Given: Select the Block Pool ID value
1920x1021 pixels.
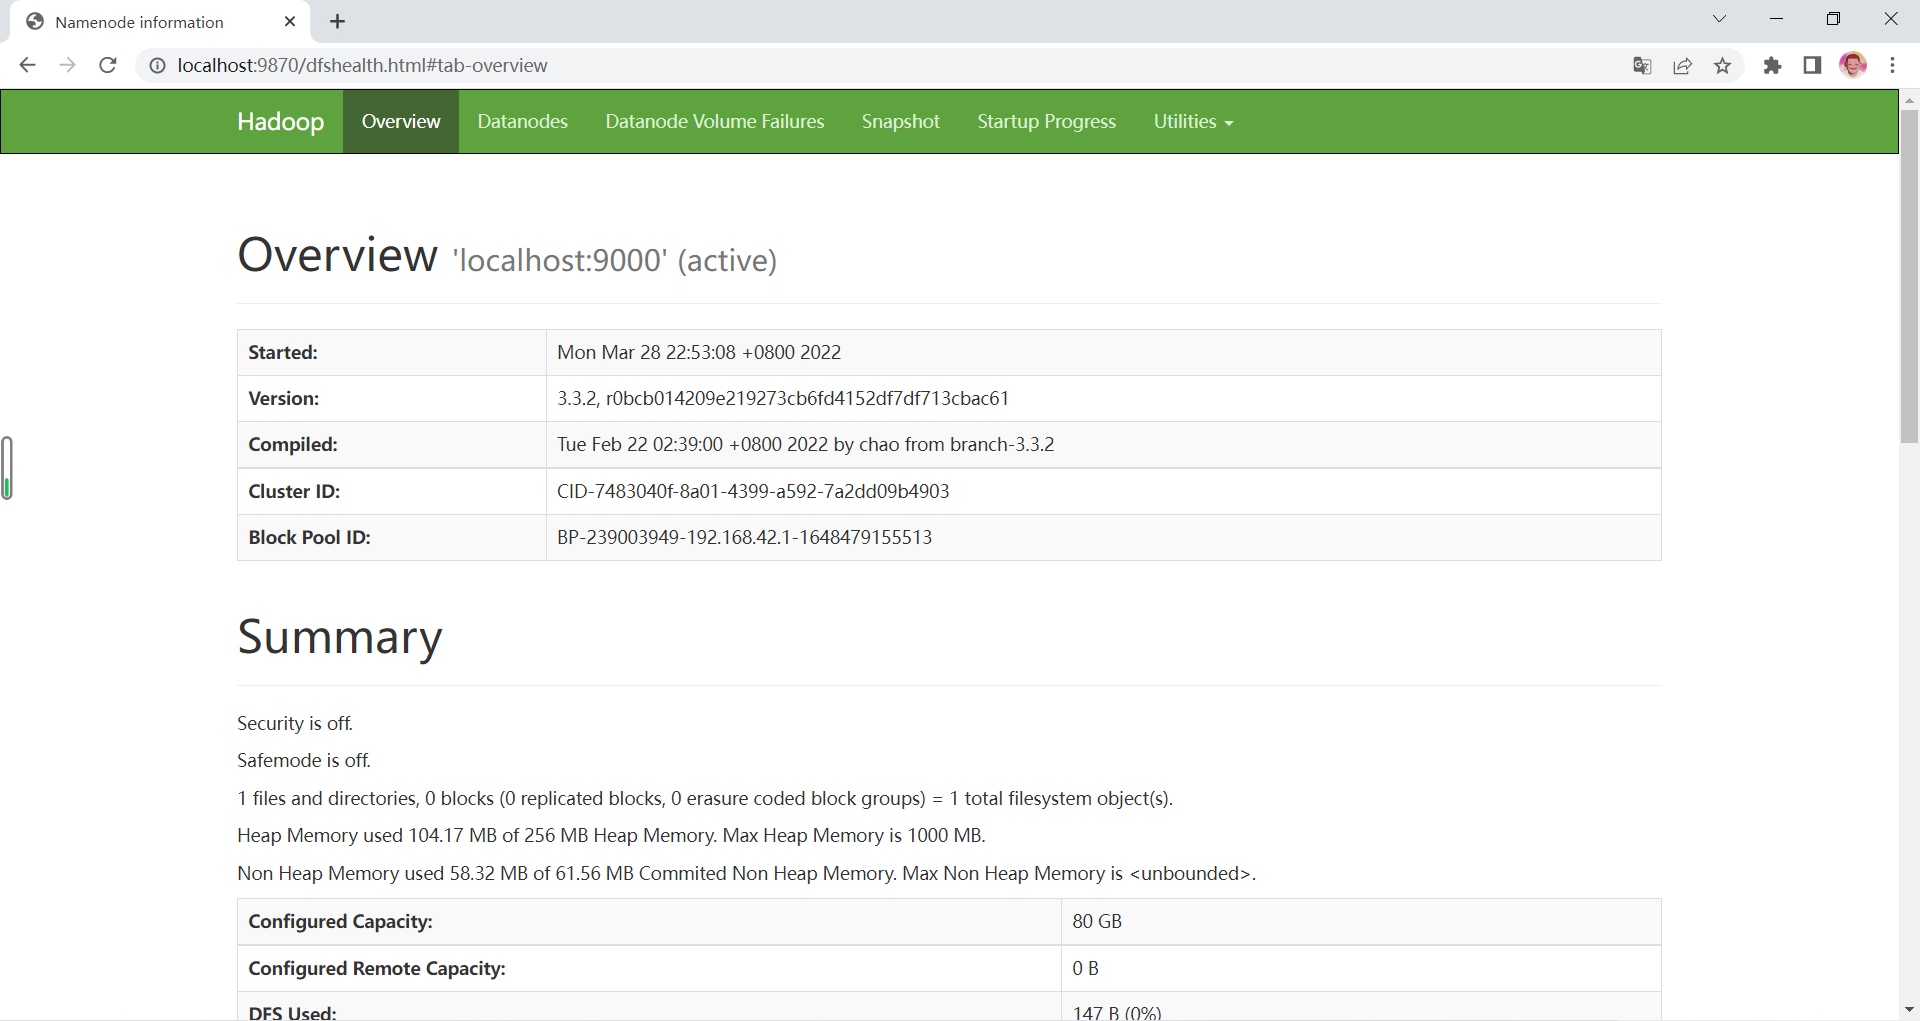Looking at the screenshot, I should click(x=745, y=537).
